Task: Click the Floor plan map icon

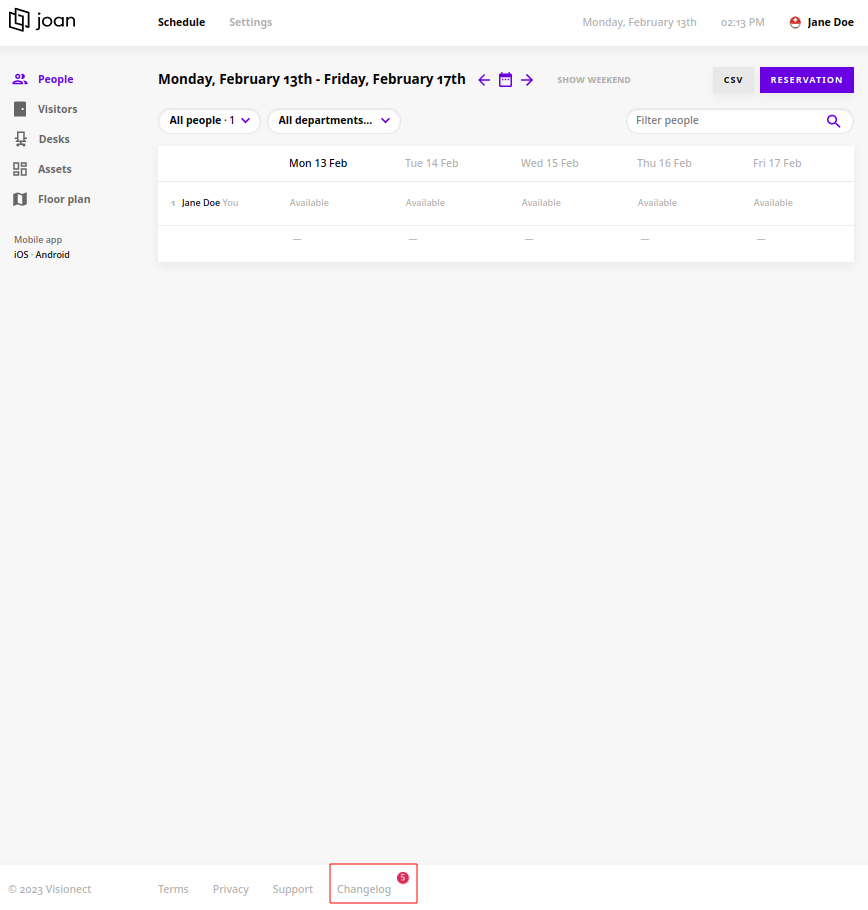Action: [20, 199]
